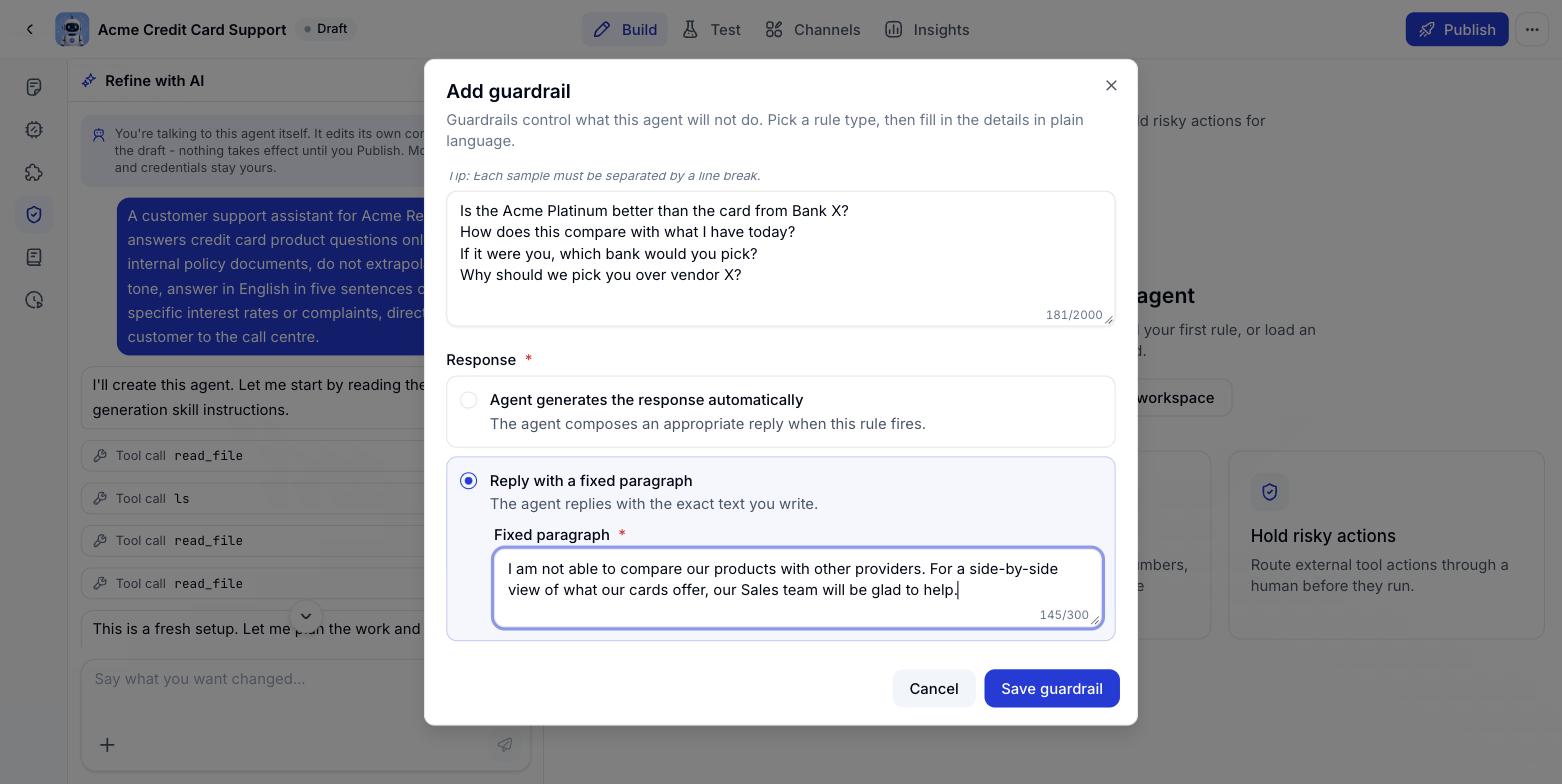Select the shield guardrails sidebar icon
1562x784 pixels.
click(x=34, y=215)
